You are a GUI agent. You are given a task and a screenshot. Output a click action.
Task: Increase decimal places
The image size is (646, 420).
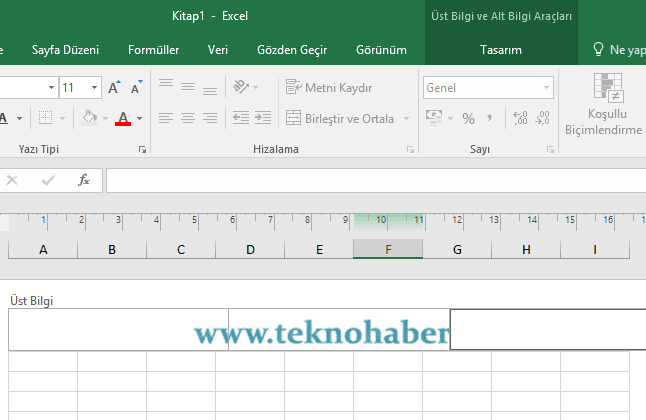pos(520,118)
